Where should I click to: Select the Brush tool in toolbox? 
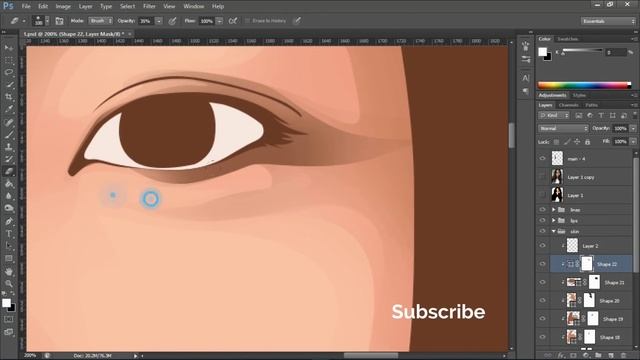tap(9, 134)
